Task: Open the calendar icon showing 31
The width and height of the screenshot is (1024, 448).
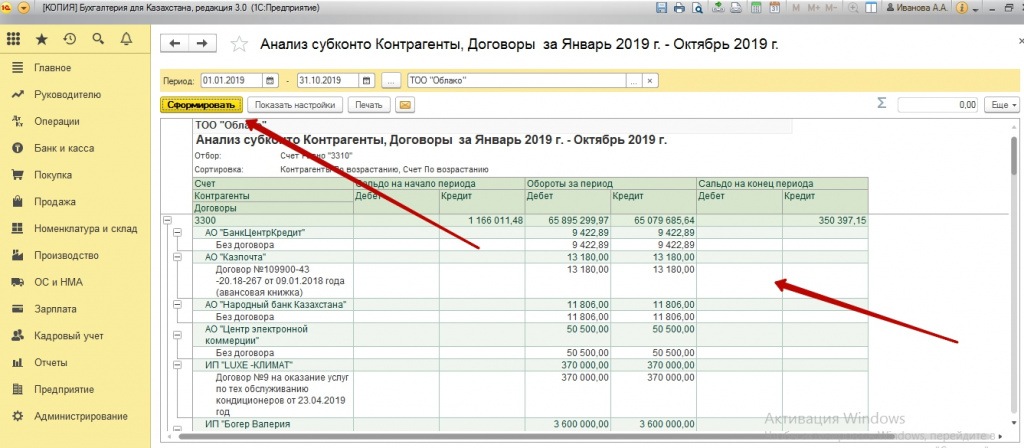Action: [775, 8]
